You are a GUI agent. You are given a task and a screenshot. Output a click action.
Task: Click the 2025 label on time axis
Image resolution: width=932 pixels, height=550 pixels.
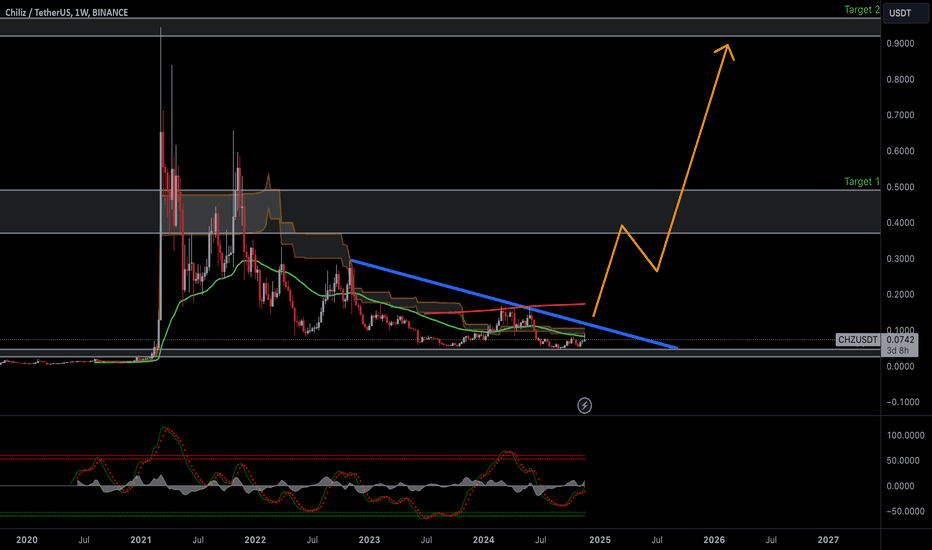(600, 540)
